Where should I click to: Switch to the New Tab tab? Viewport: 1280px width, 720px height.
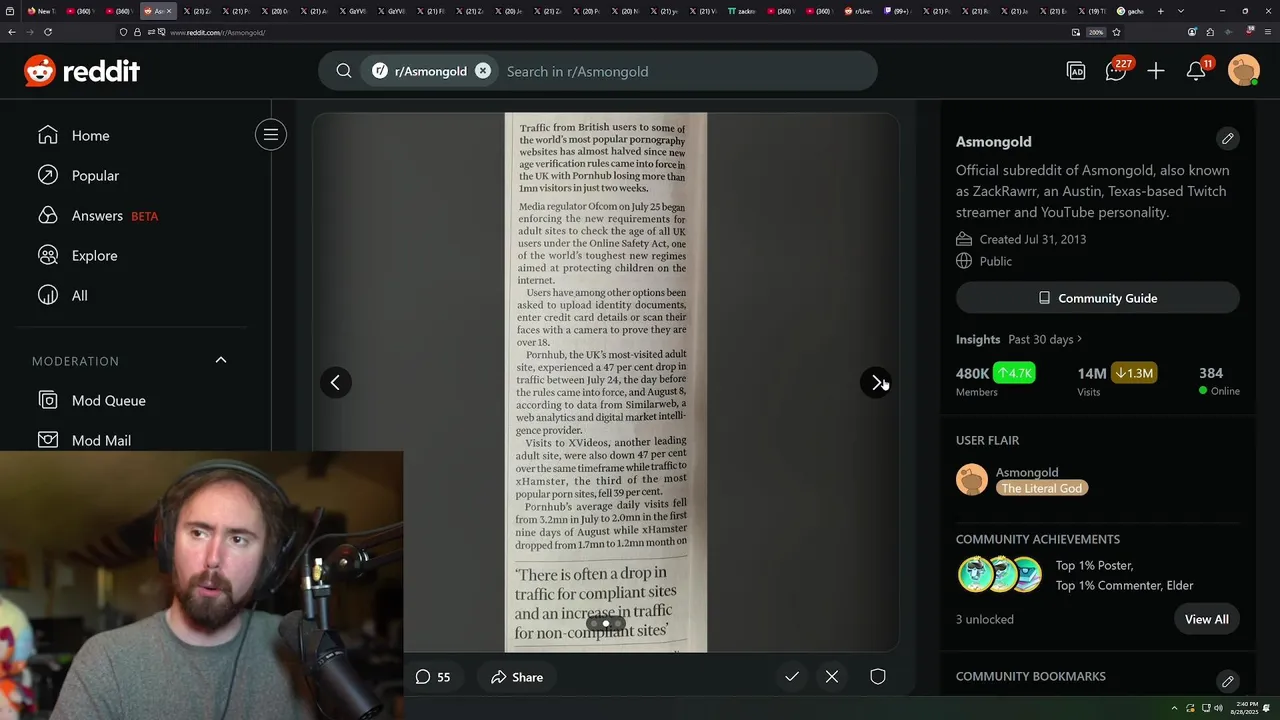coord(41,11)
